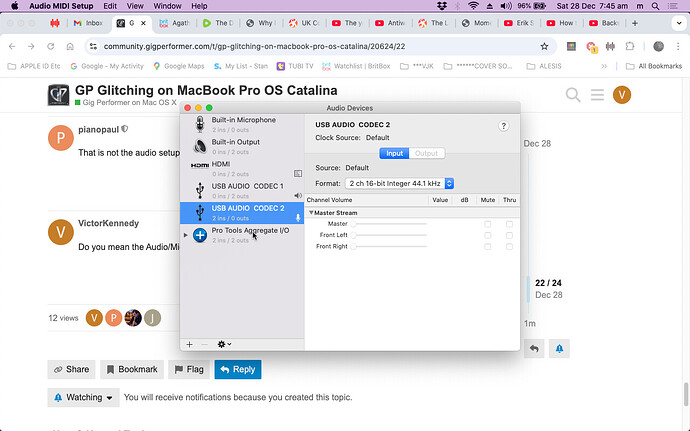This screenshot has width=690, height=431.
Task: Open the Apple menu
Action: pos(15,6)
